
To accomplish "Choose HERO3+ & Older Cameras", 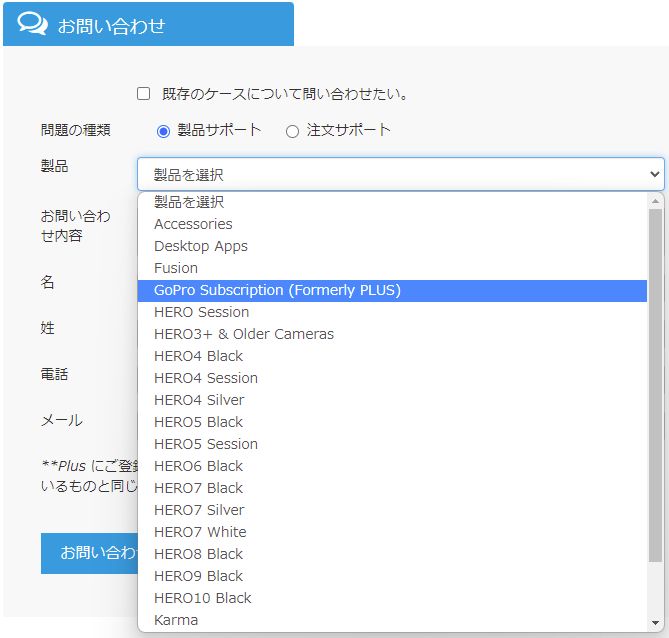I will click(x=392, y=334).
